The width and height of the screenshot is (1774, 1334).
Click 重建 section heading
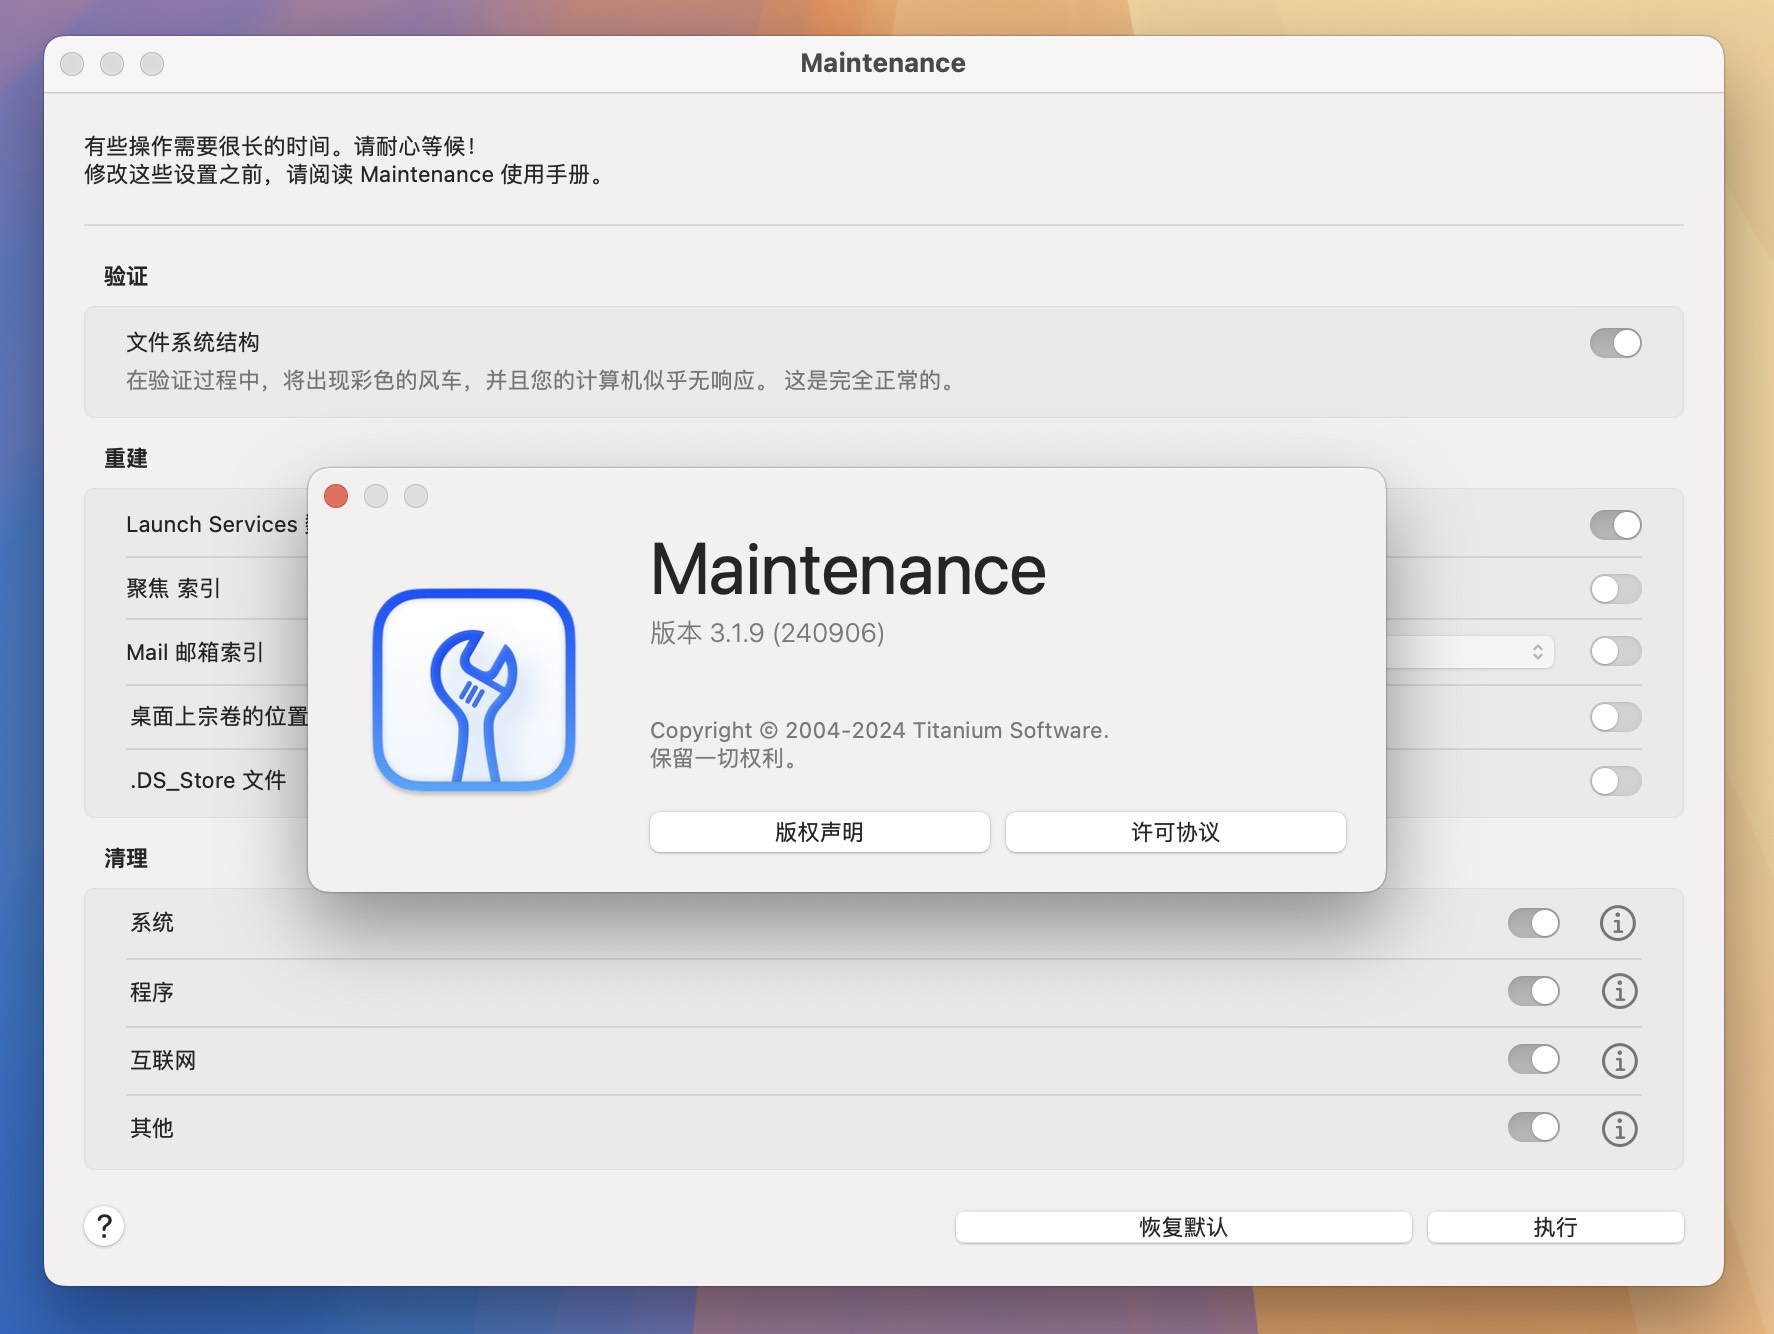(x=126, y=458)
